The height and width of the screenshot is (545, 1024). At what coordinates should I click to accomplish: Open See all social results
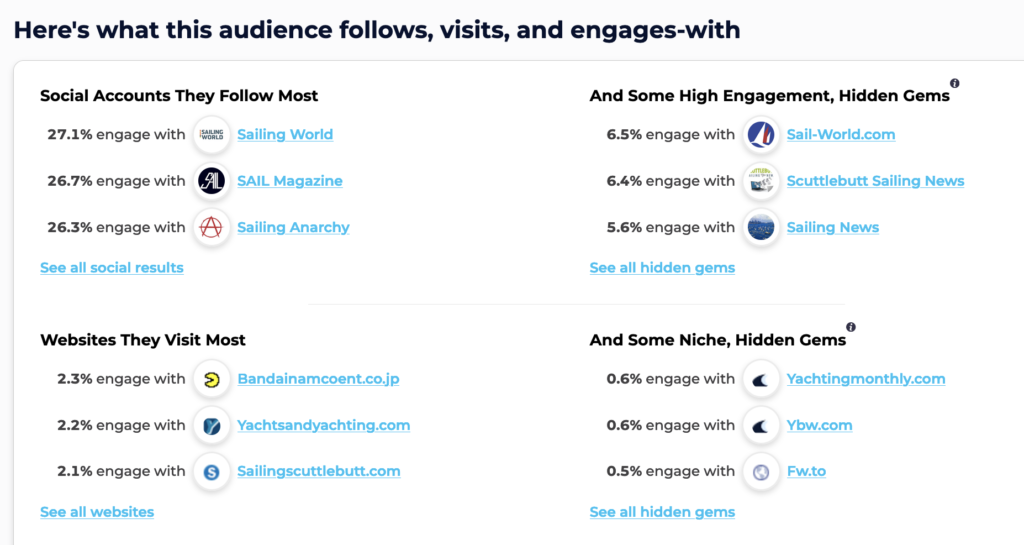[112, 268]
